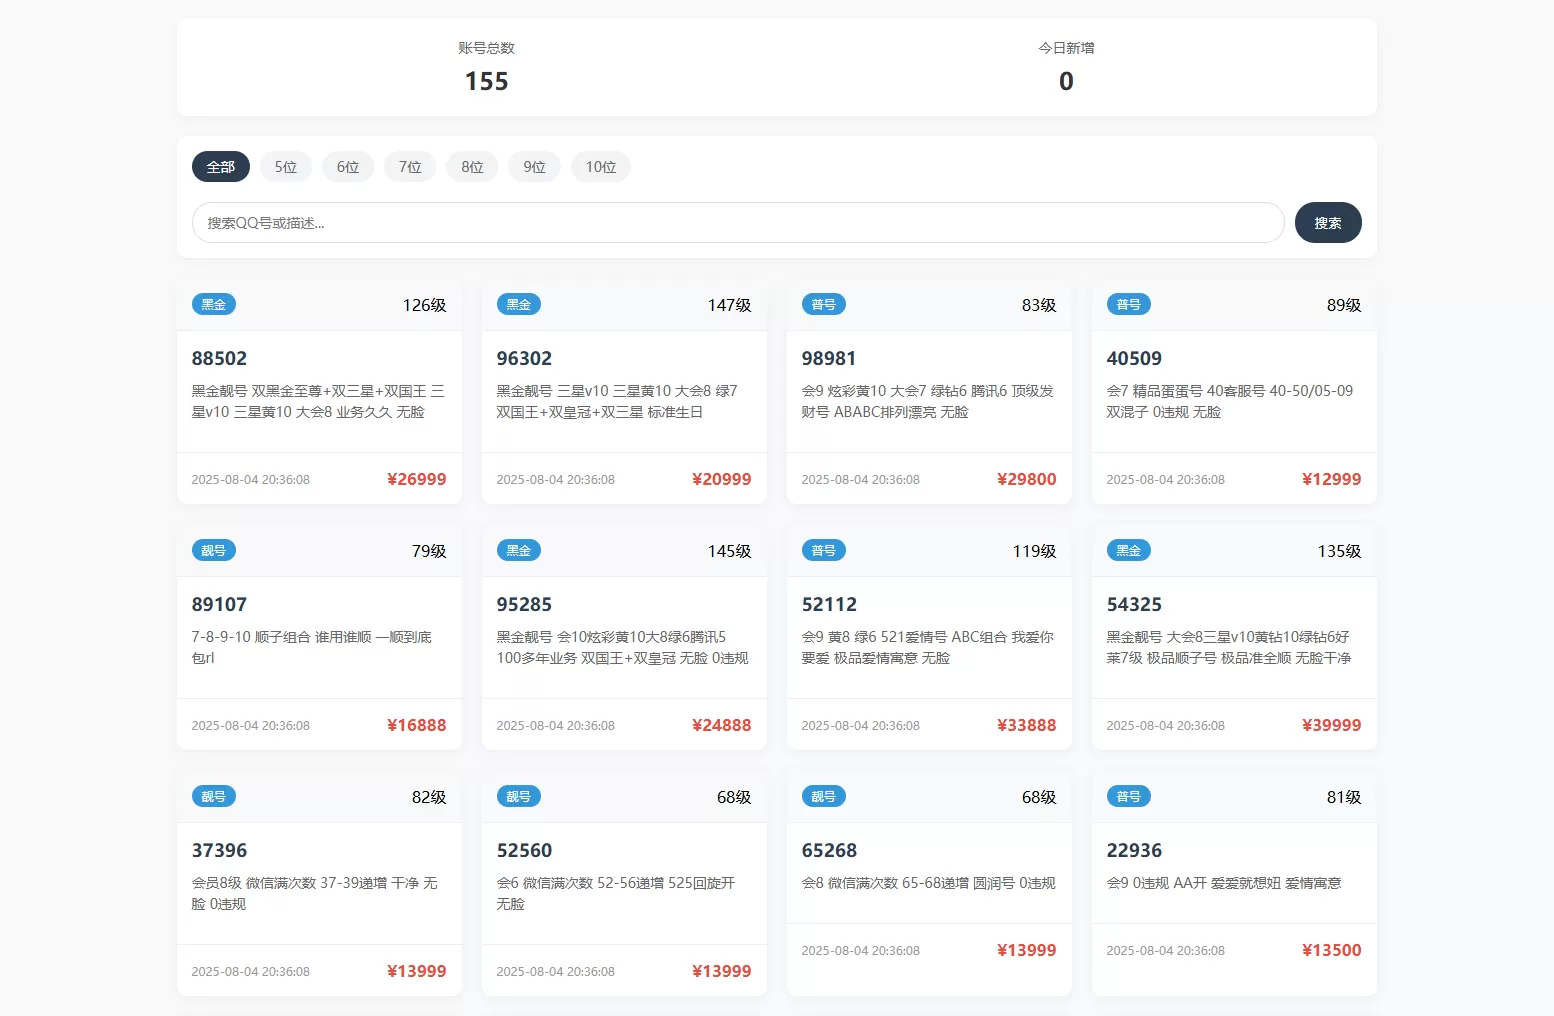Select the 全部 filter tab

220,167
